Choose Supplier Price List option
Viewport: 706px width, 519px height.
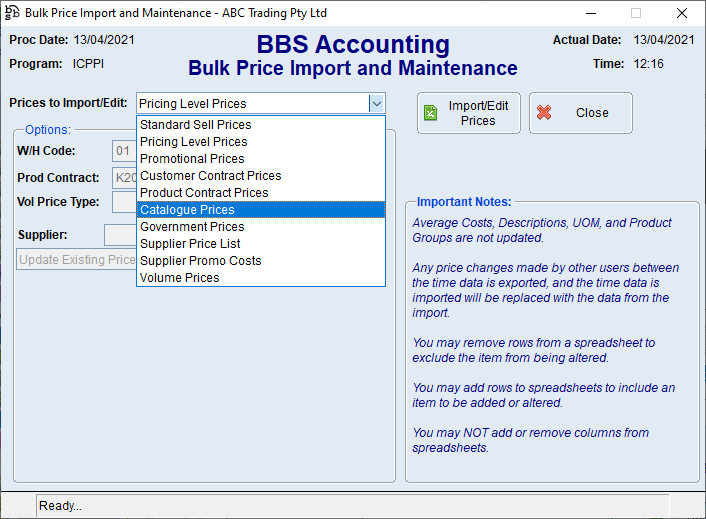(x=190, y=244)
